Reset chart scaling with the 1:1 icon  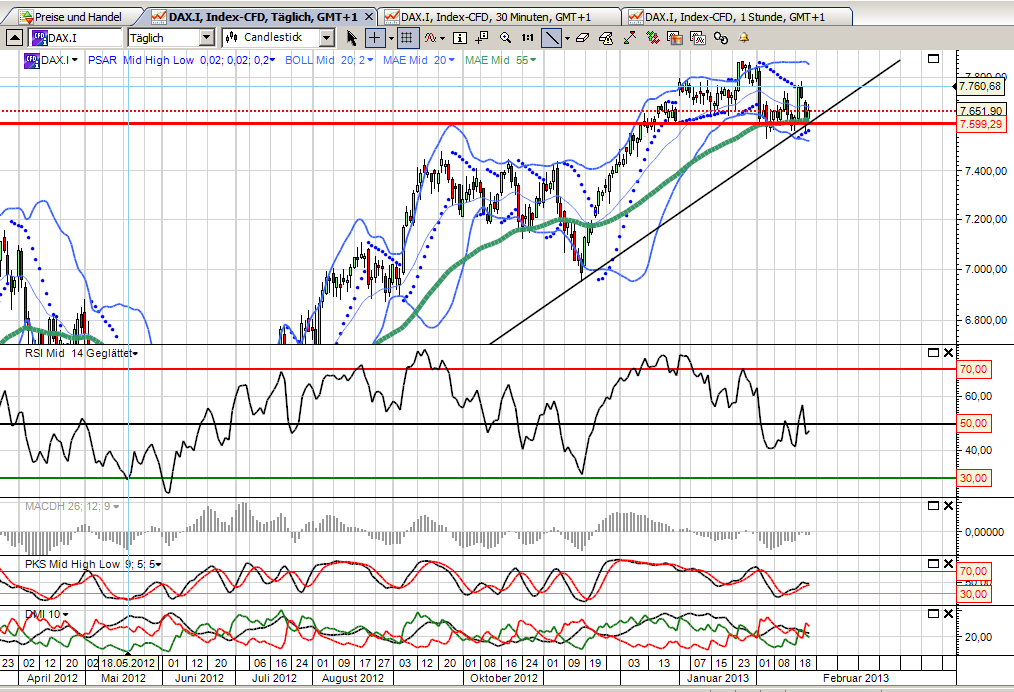point(527,38)
